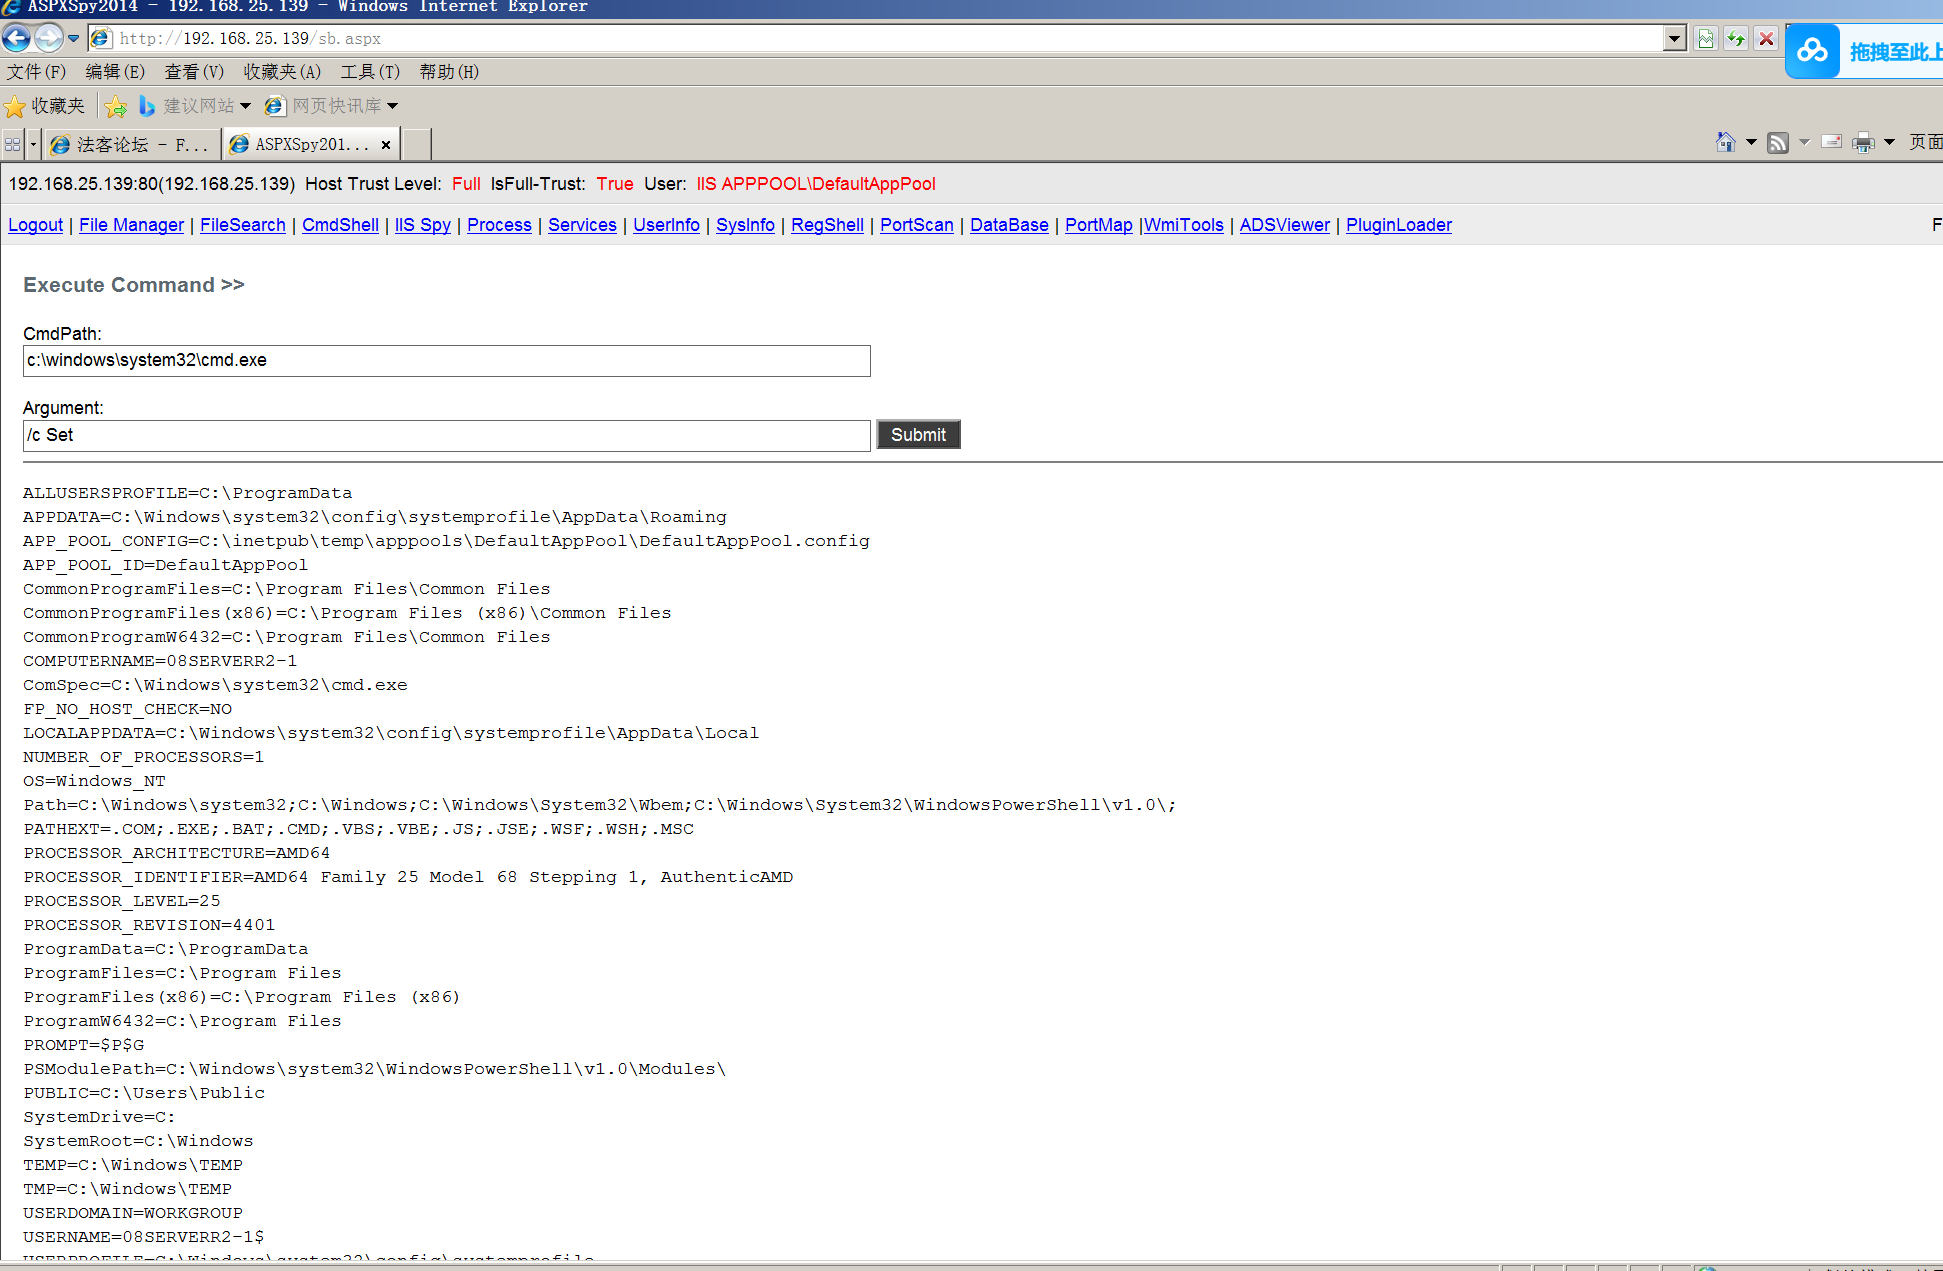Open the File Manager link
The width and height of the screenshot is (1943, 1271).
coord(131,225)
